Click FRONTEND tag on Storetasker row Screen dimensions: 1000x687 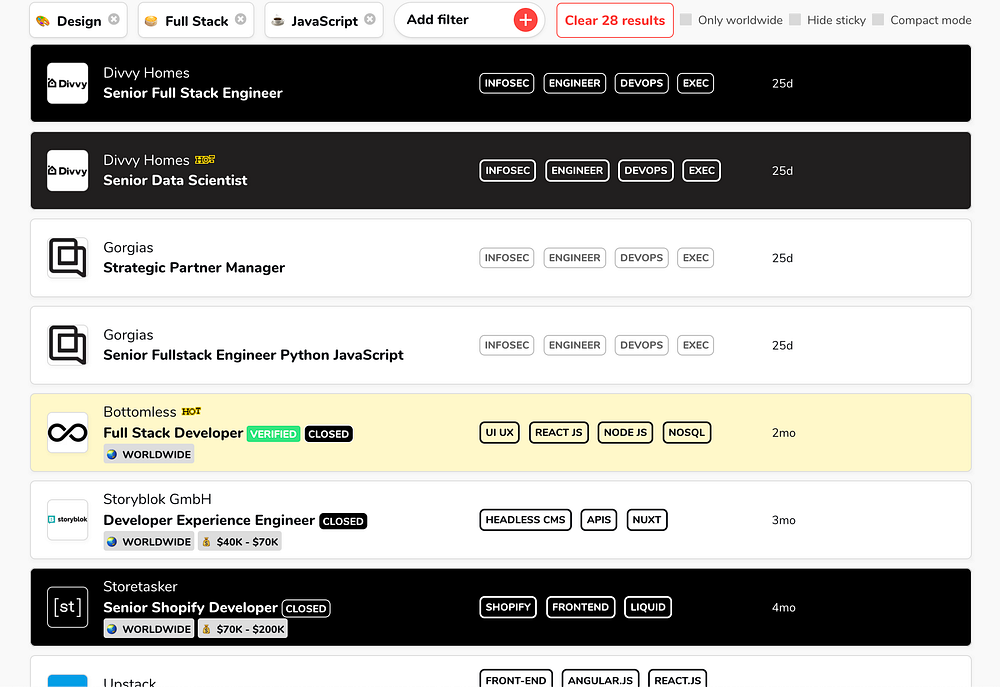tap(580, 607)
